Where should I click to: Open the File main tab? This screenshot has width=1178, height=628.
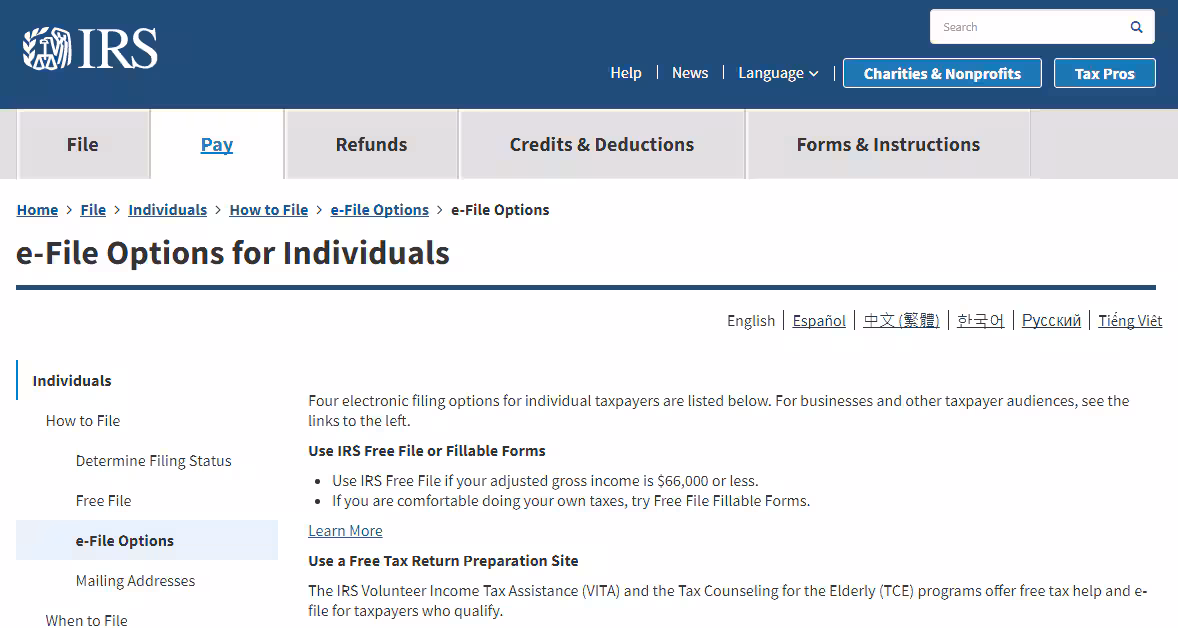[83, 144]
